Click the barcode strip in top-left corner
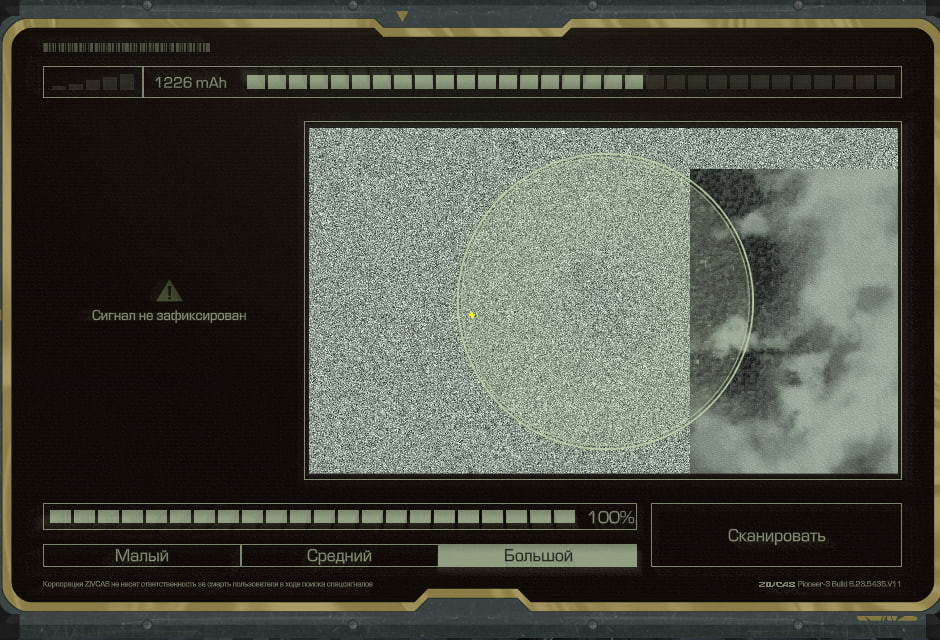This screenshot has width=940, height=640. pos(126,47)
